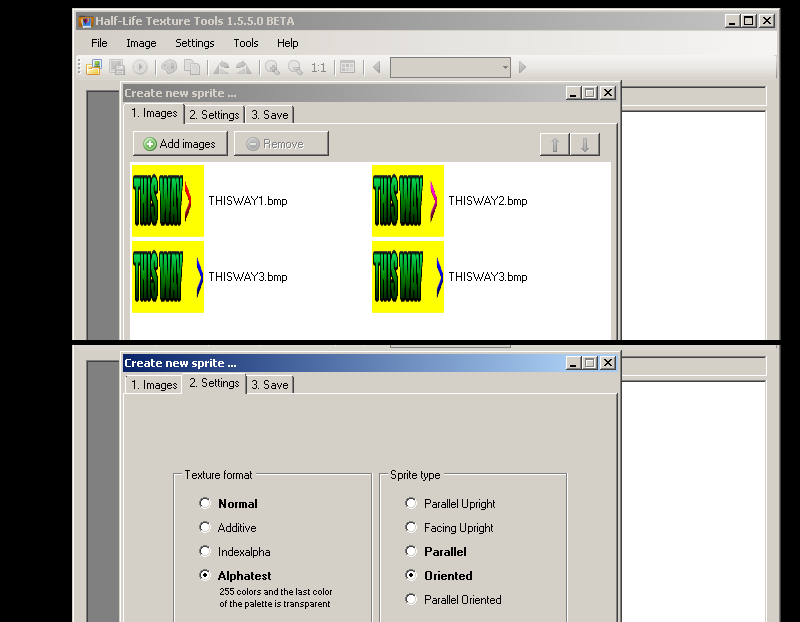Select Additive texture format
Viewport: 800px width, 622px height.
click(x=228, y=528)
